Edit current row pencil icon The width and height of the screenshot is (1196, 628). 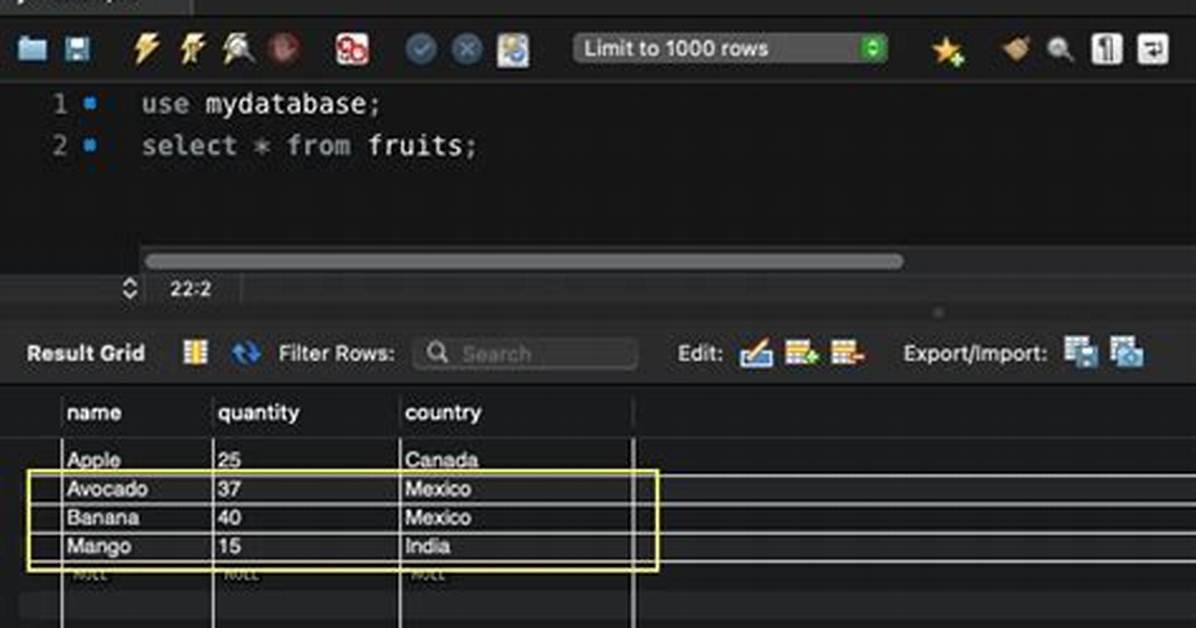(x=756, y=353)
